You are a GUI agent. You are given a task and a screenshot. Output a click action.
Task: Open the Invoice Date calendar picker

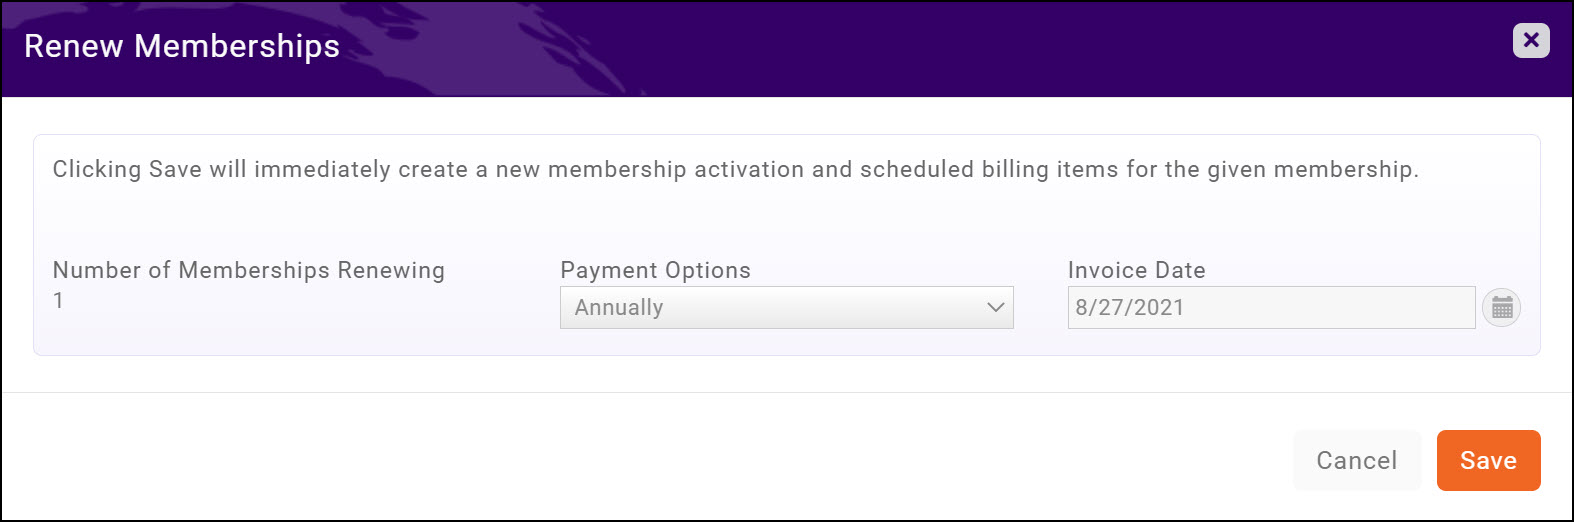tap(1502, 308)
